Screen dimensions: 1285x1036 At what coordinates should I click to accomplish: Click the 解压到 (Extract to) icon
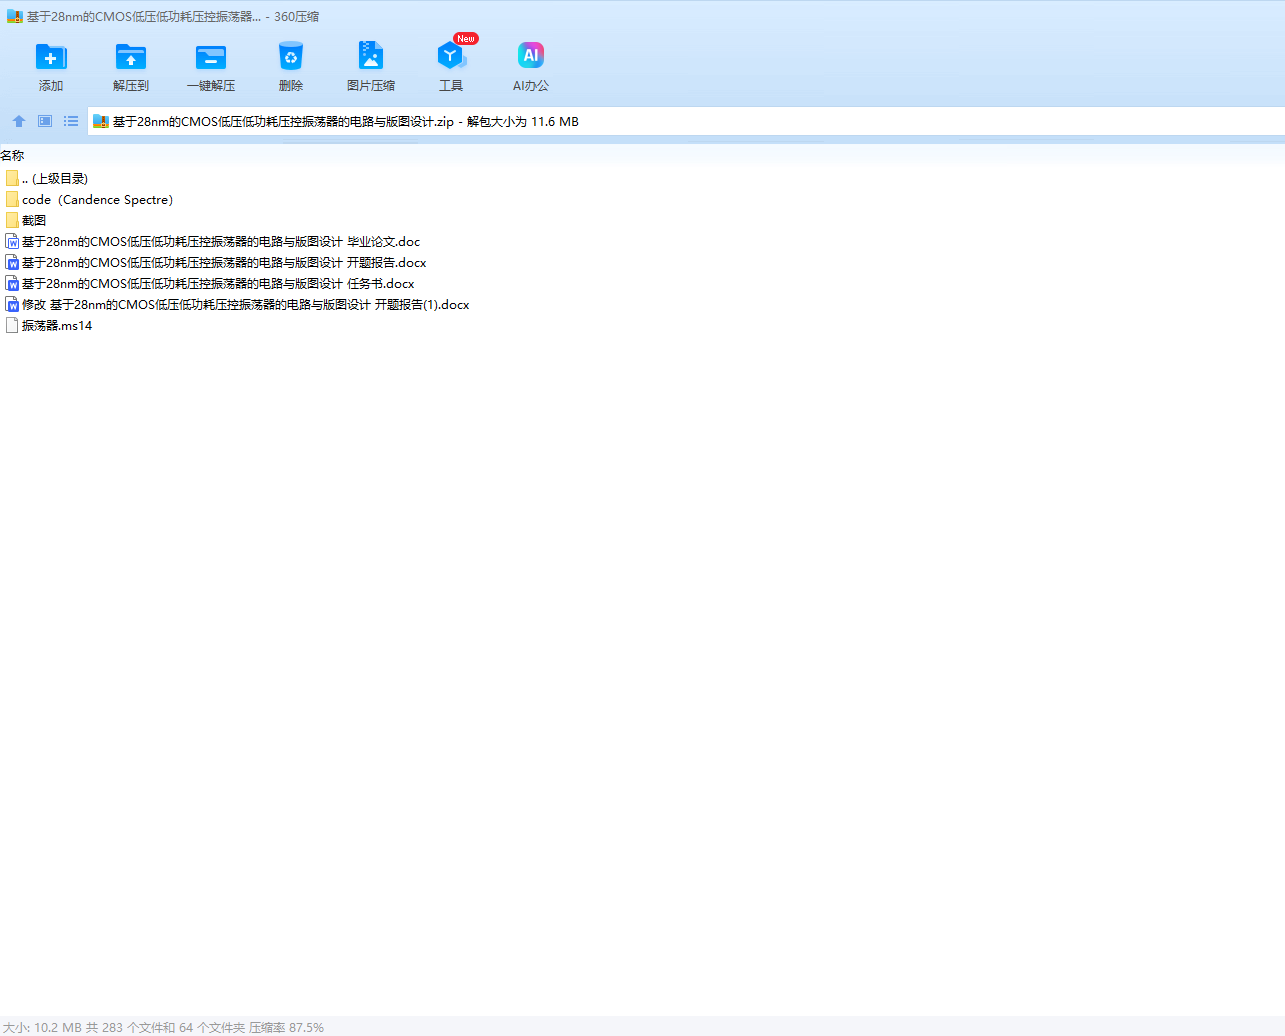click(131, 57)
